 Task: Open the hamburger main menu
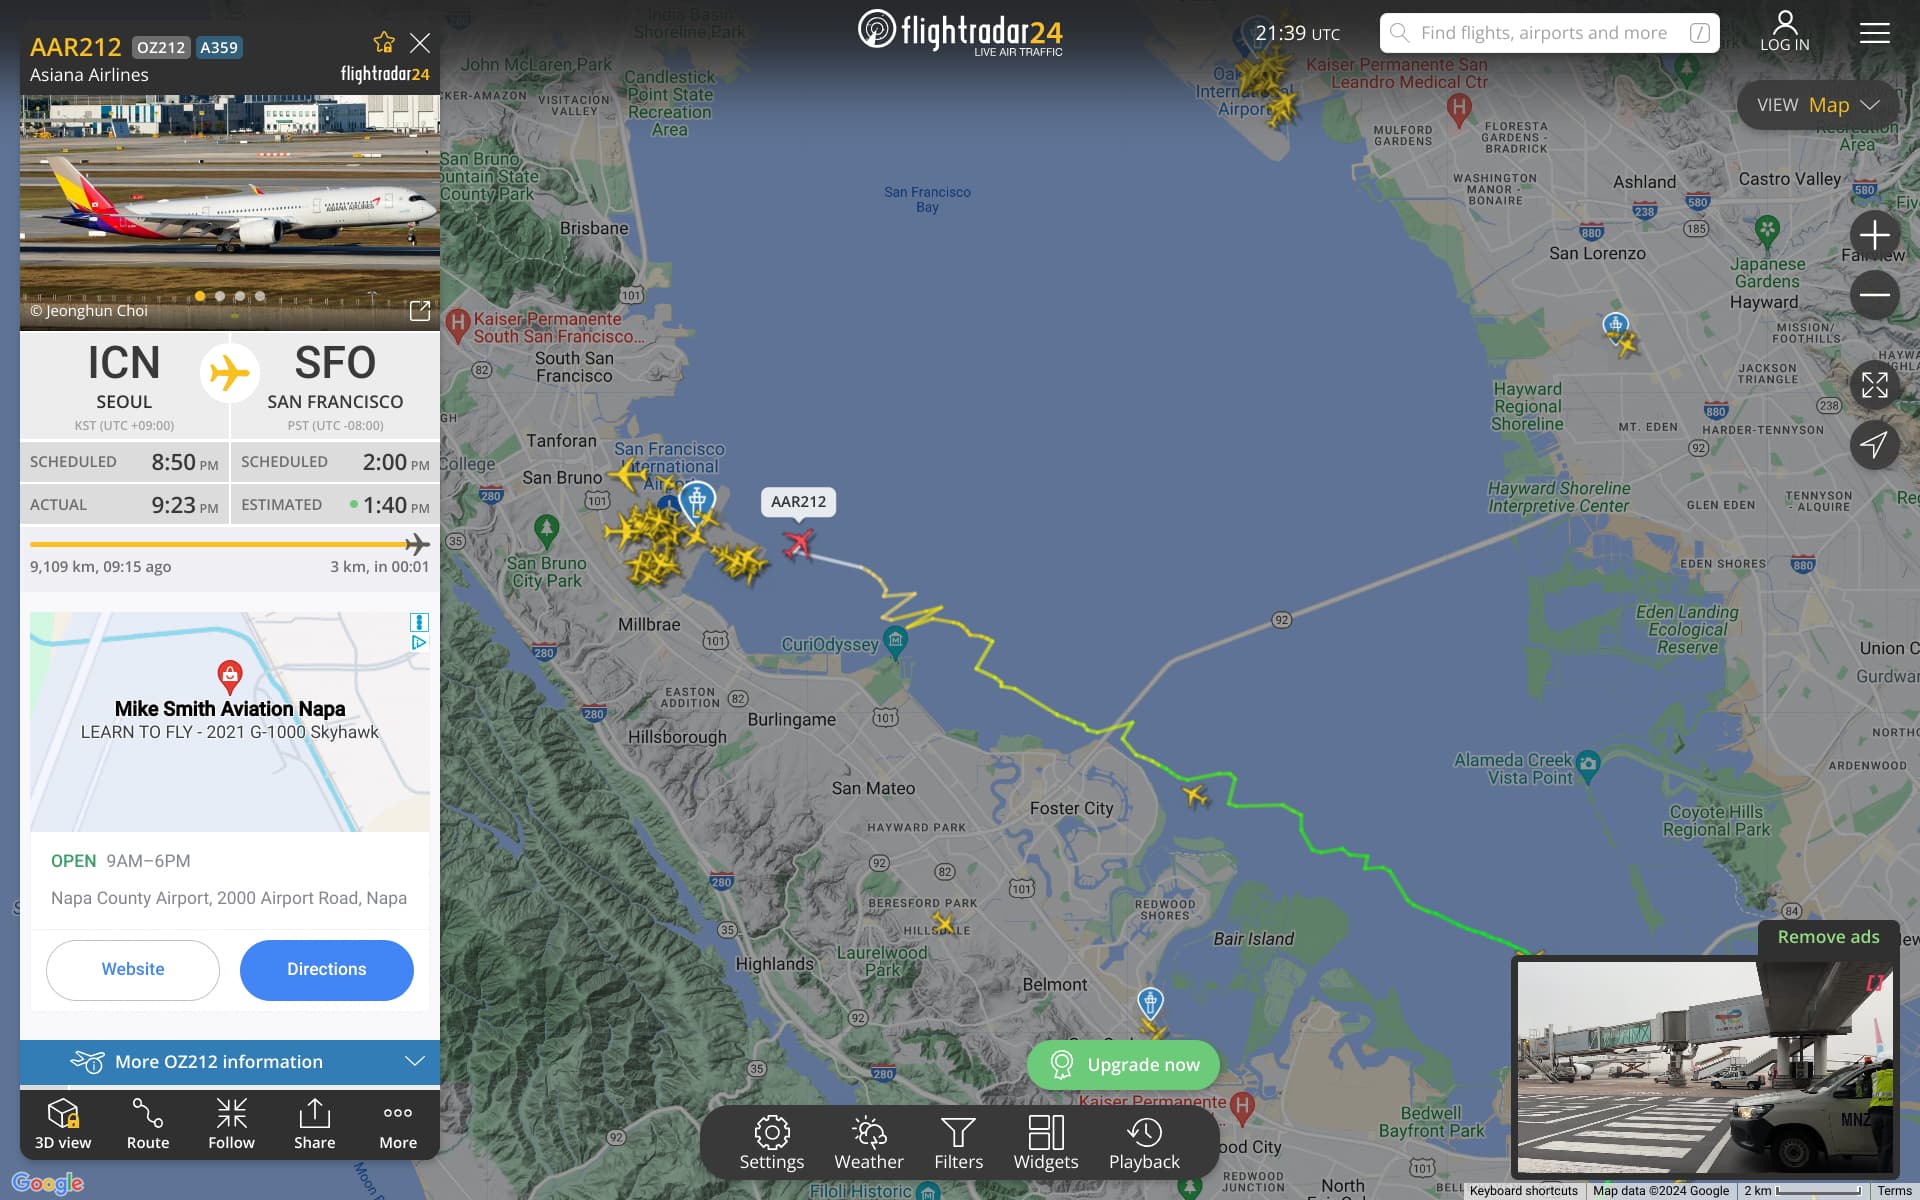(1874, 33)
